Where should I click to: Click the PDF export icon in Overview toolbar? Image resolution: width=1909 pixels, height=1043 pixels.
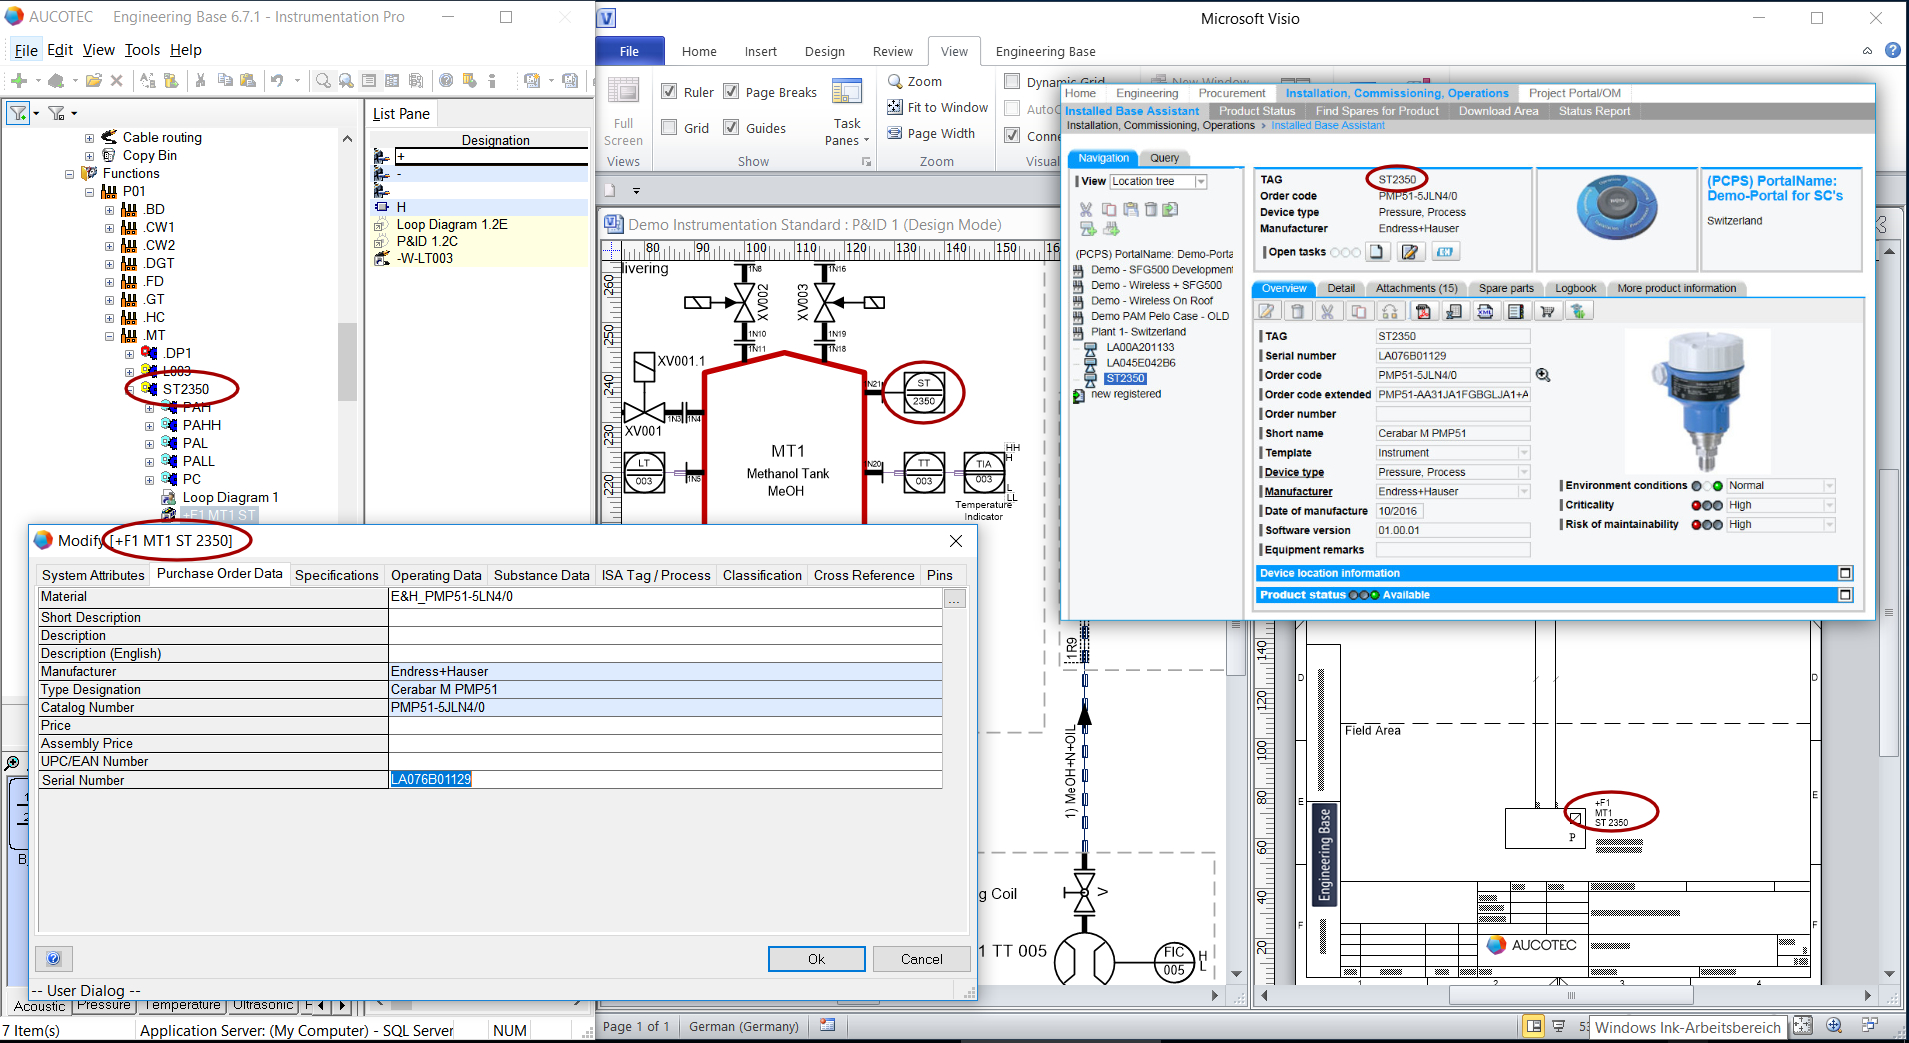(1423, 312)
